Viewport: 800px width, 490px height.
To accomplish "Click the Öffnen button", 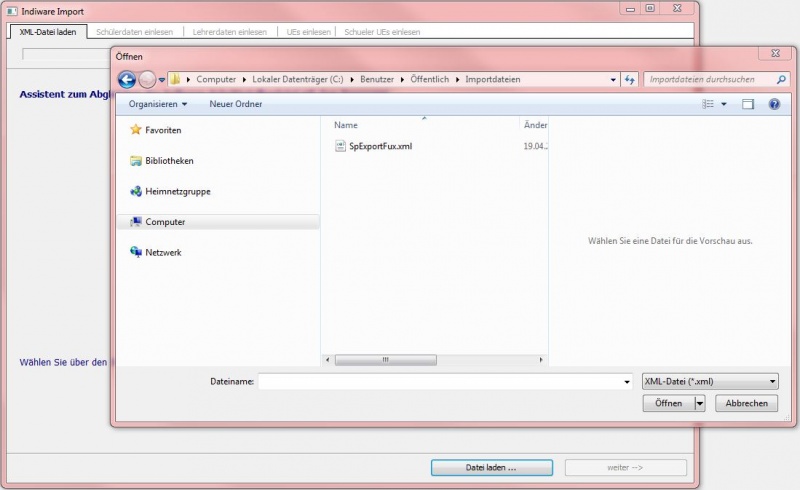I will point(669,403).
